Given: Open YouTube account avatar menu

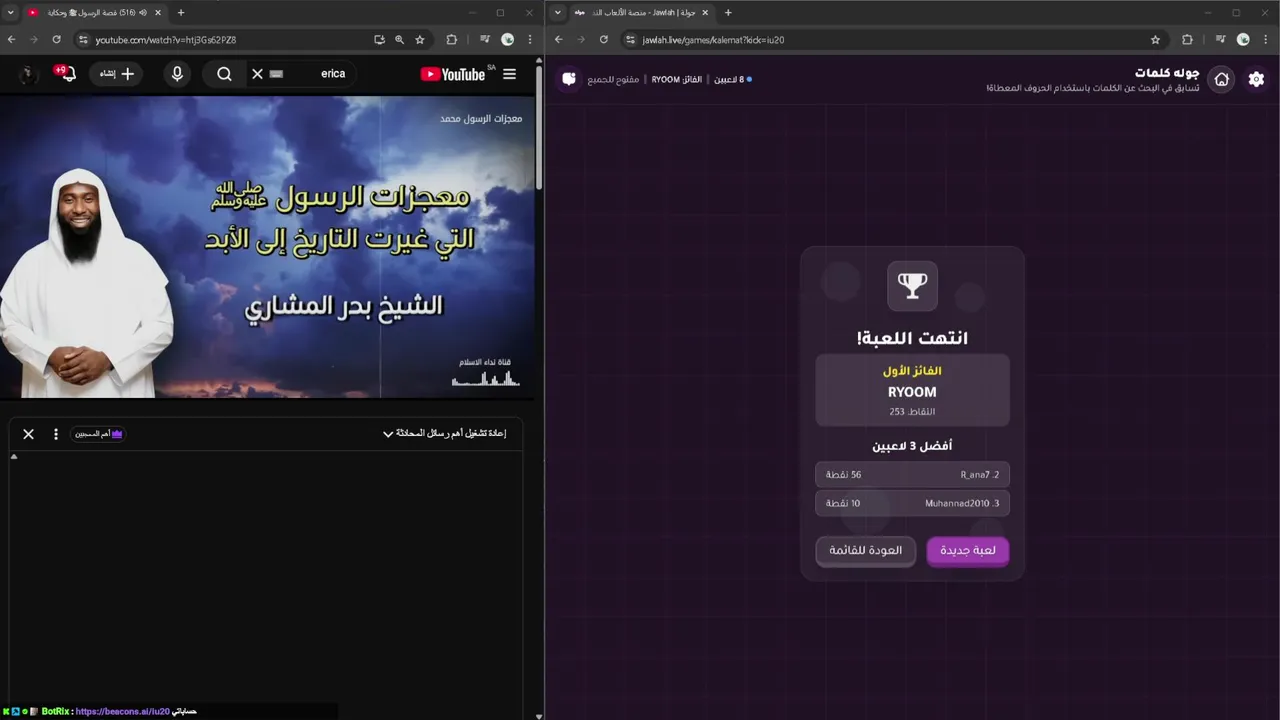Looking at the screenshot, I should click(27, 74).
